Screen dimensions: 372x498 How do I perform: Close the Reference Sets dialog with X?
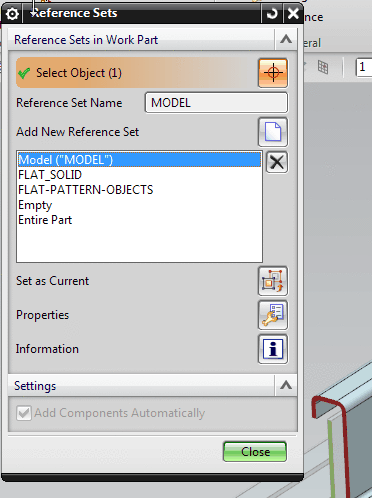(x=293, y=14)
